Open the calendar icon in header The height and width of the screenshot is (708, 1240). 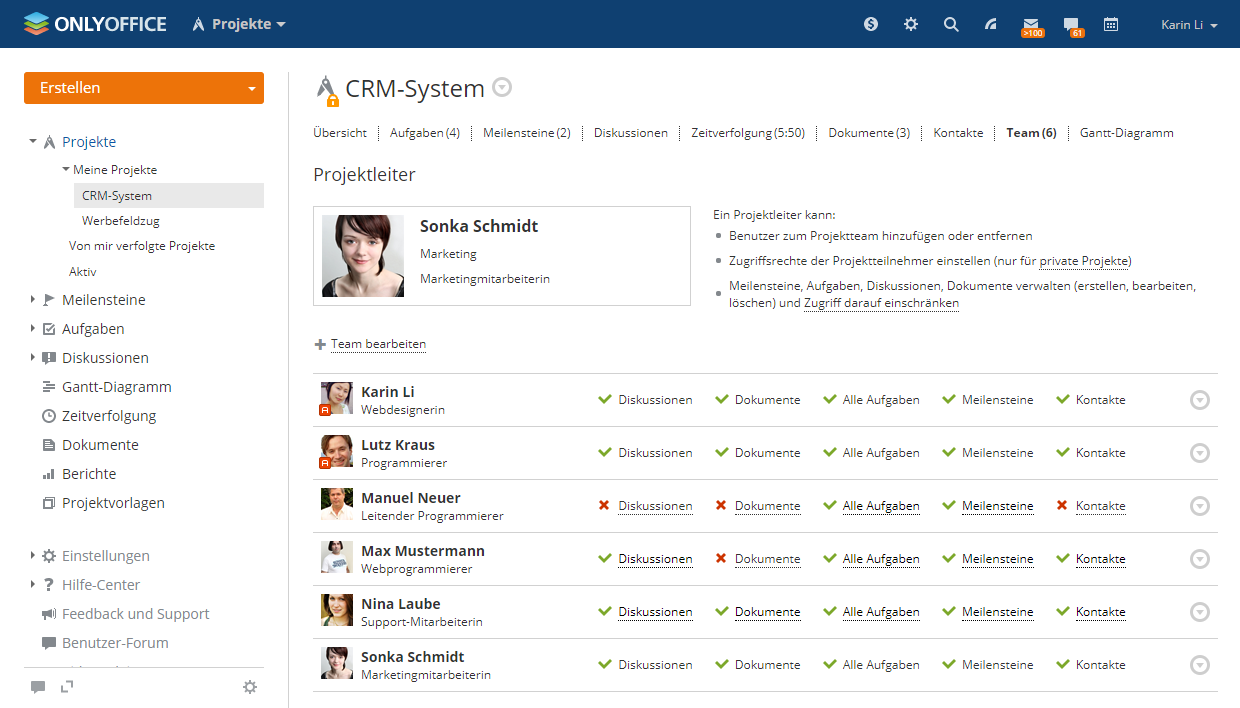coord(1111,24)
